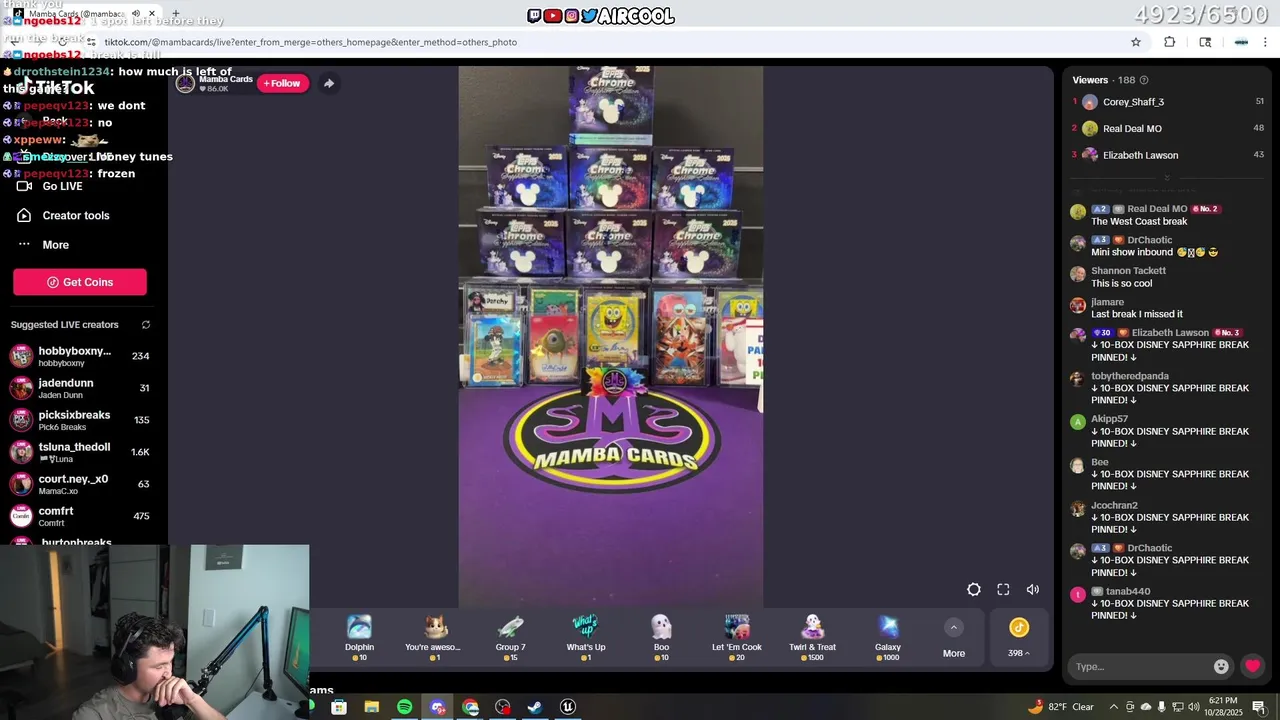1280x720 pixels.
Task: Select Go LIVE in sidebar
Action: coord(62,186)
